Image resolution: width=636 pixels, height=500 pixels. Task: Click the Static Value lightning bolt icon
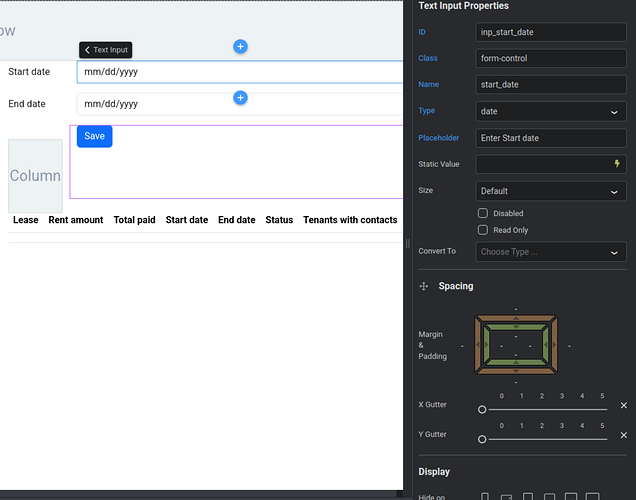click(x=617, y=163)
